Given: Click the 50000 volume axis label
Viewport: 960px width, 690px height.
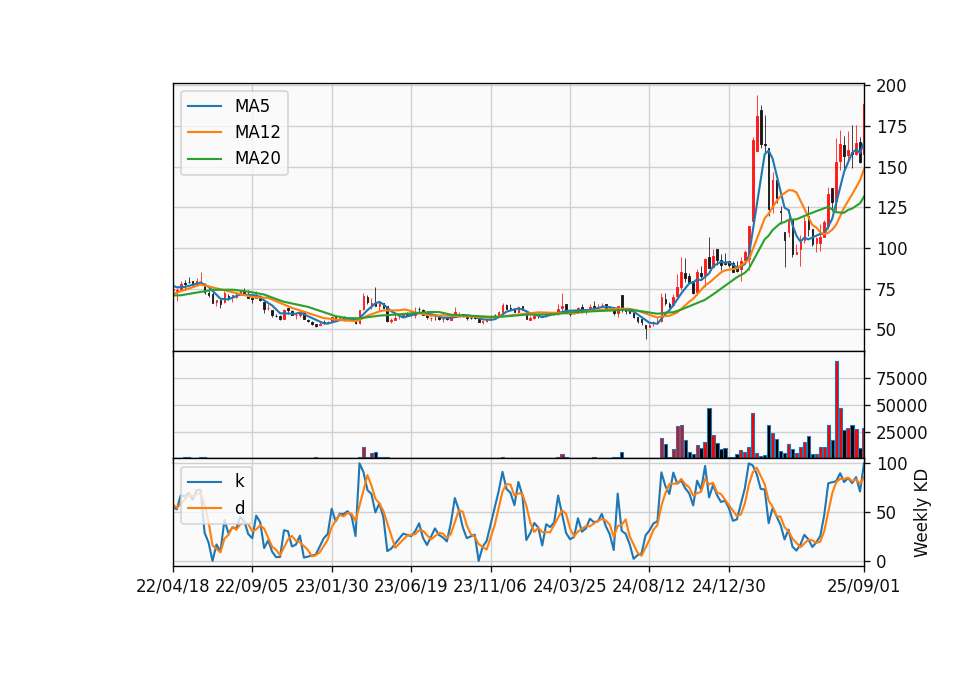Looking at the screenshot, I should pos(901,406).
